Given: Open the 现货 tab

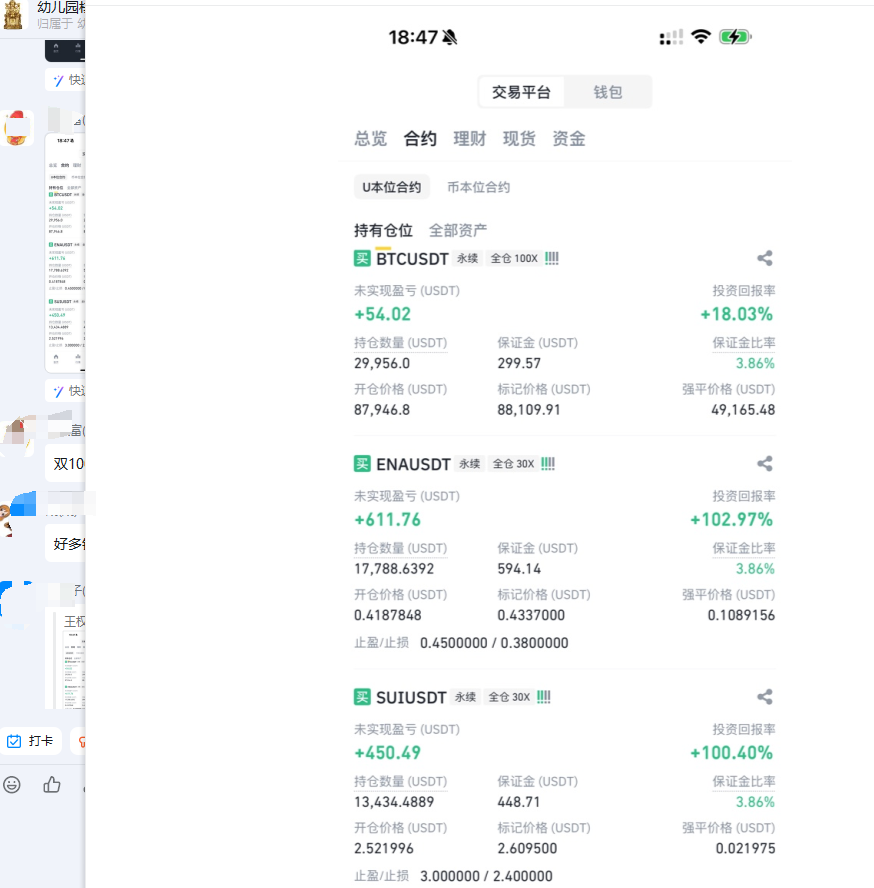Looking at the screenshot, I should [x=519, y=139].
